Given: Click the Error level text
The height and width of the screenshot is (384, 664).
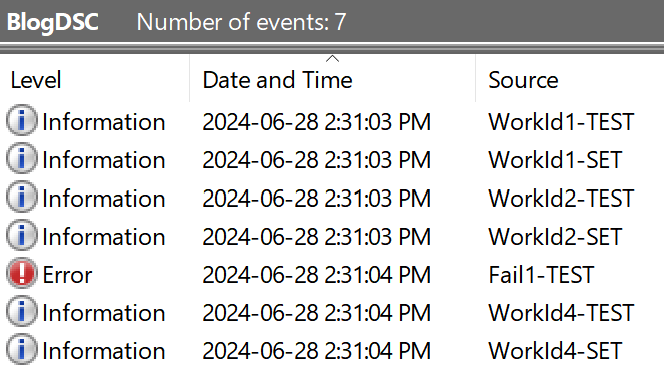Looking at the screenshot, I should (67, 275).
